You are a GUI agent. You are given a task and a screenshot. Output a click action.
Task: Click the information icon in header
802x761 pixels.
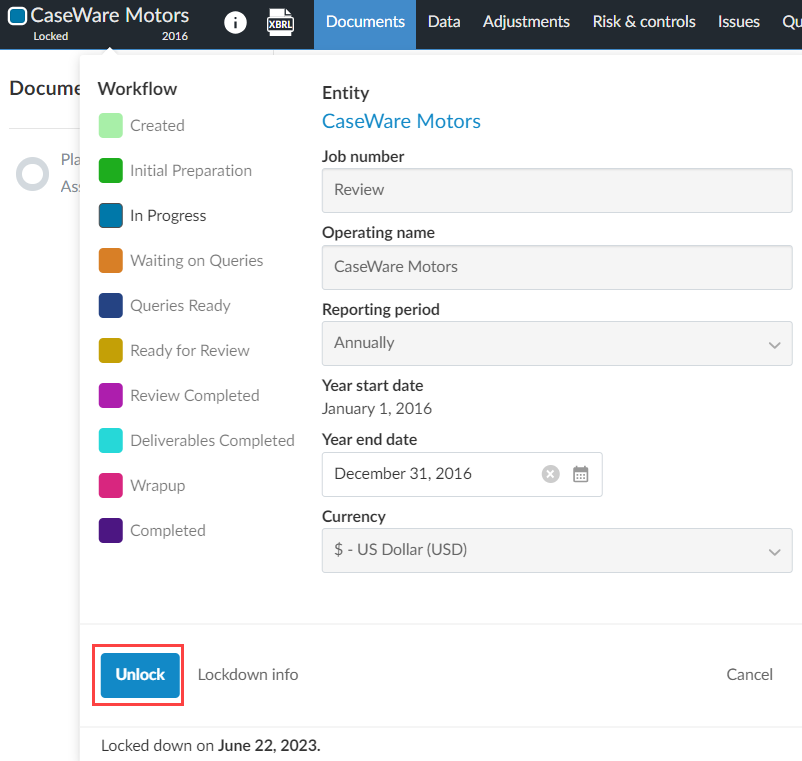pos(235,22)
